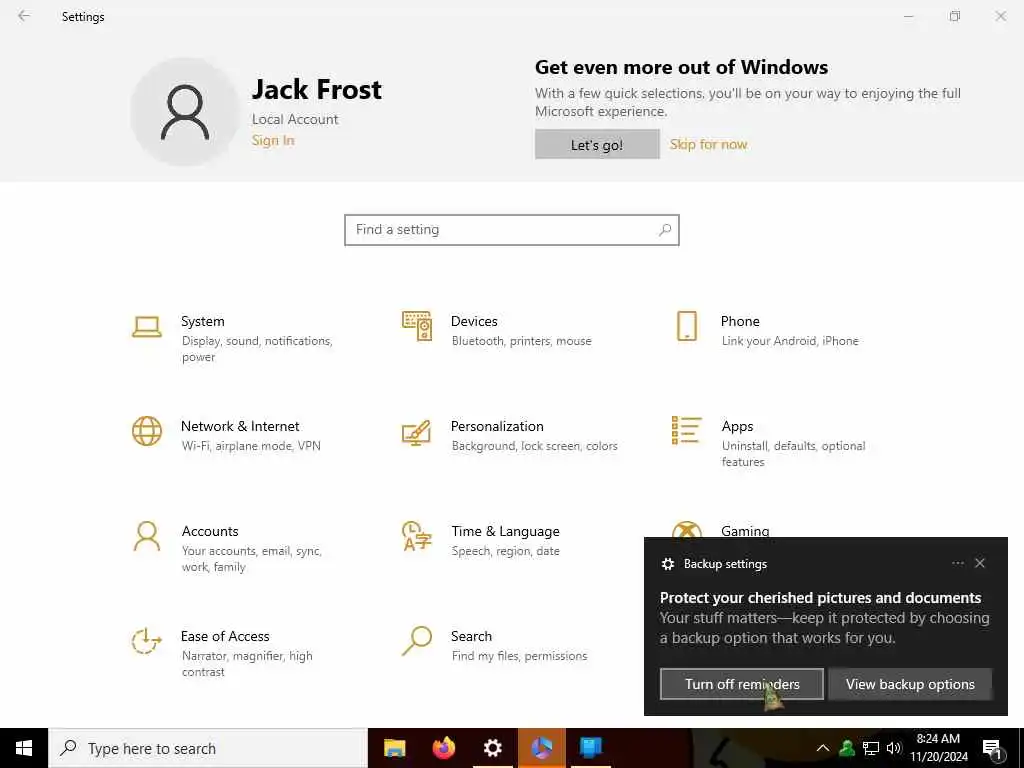Open the Action Center notifications icon
Screen dimensions: 1024x768
pos(992,749)
